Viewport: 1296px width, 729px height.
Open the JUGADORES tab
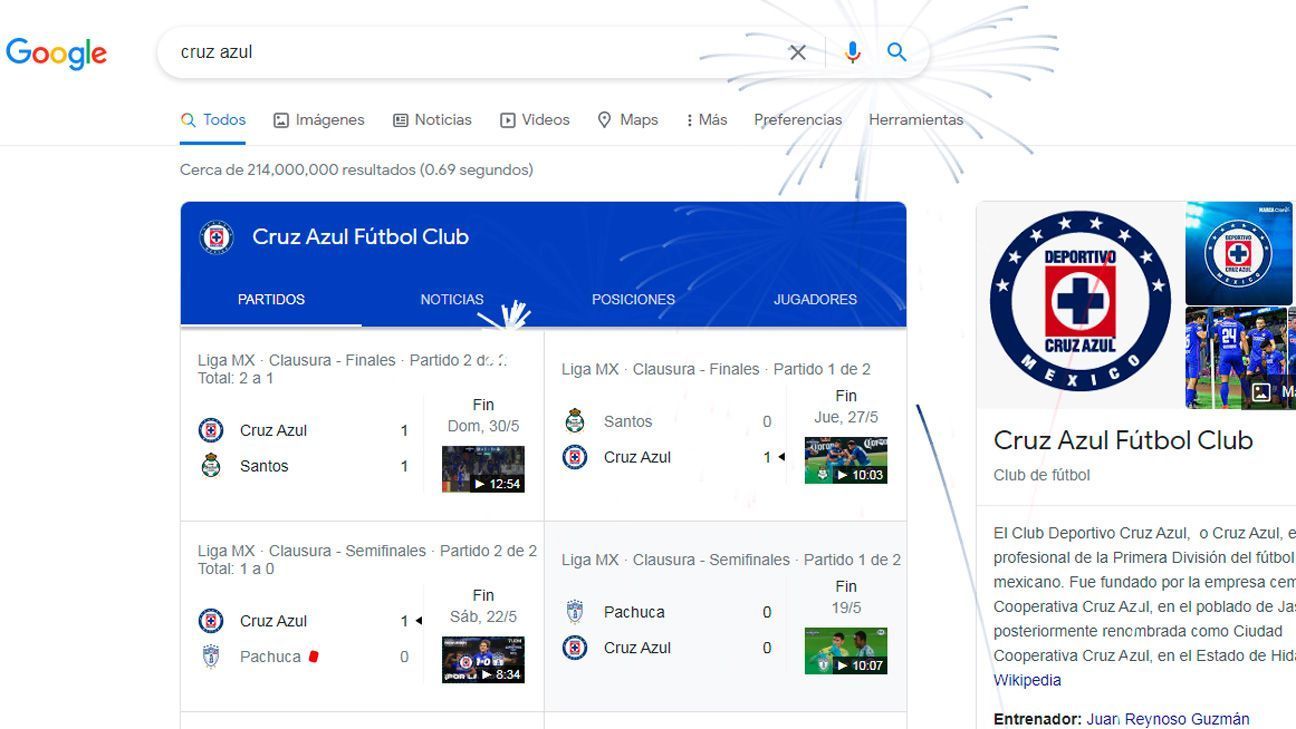point(815,299)
